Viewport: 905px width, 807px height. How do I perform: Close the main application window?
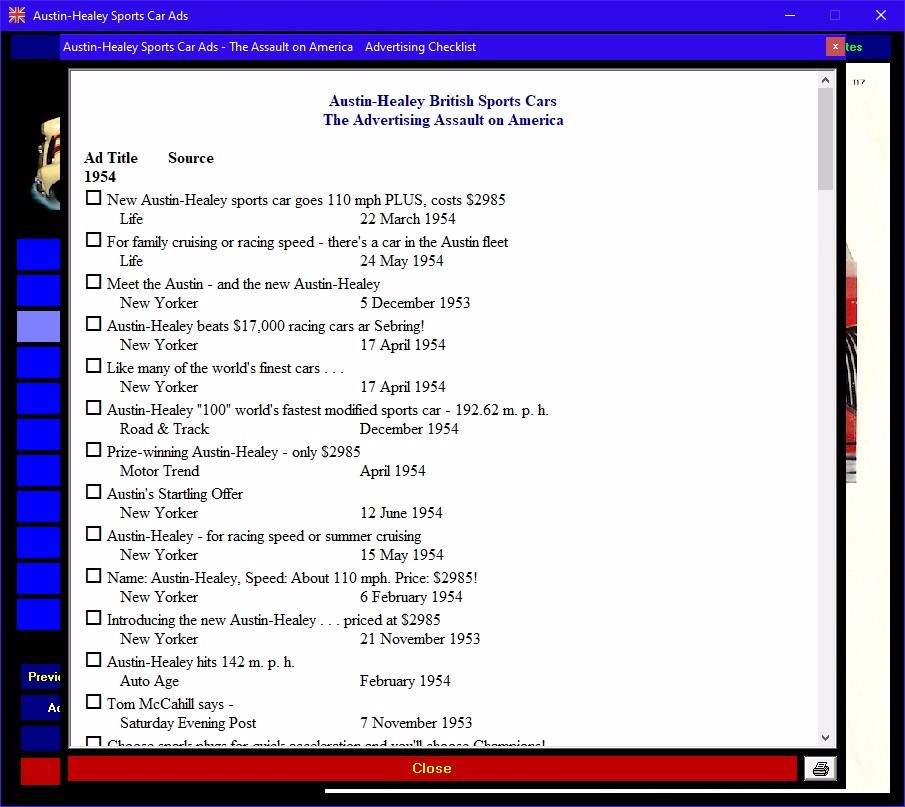pos(881,16)
